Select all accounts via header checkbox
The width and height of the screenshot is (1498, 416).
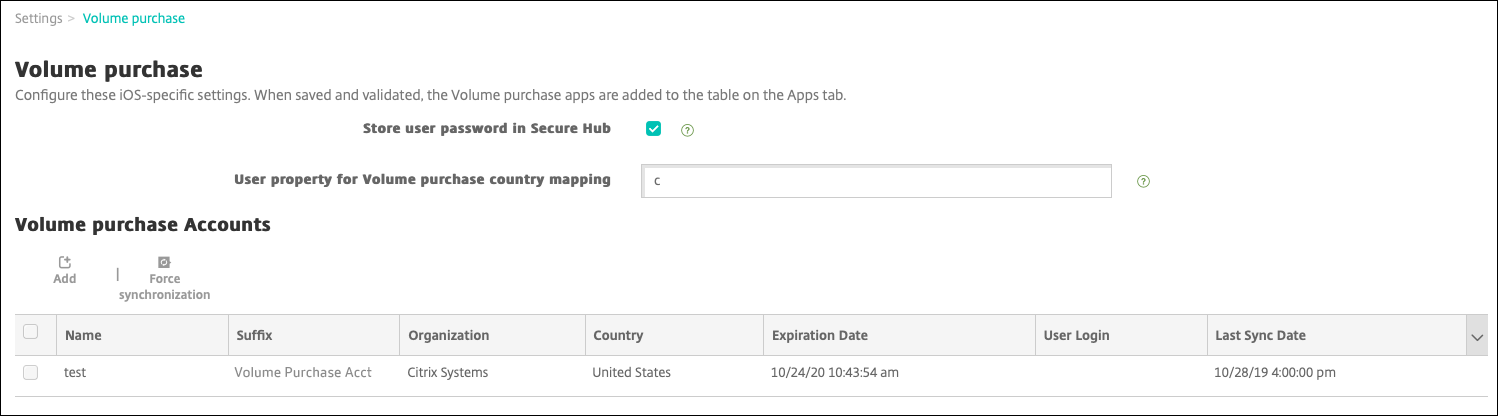click(30, 332)
